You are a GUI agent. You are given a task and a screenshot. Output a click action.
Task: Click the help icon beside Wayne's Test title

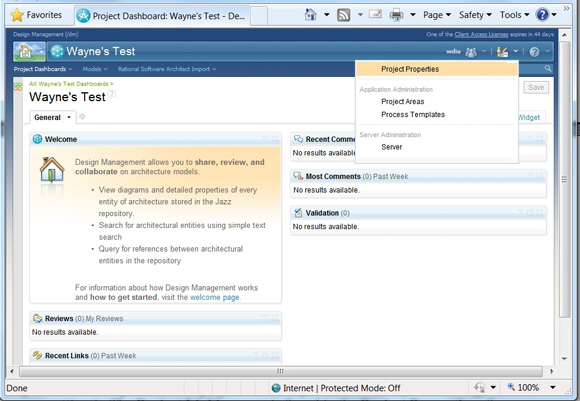[x=112, y=94]
